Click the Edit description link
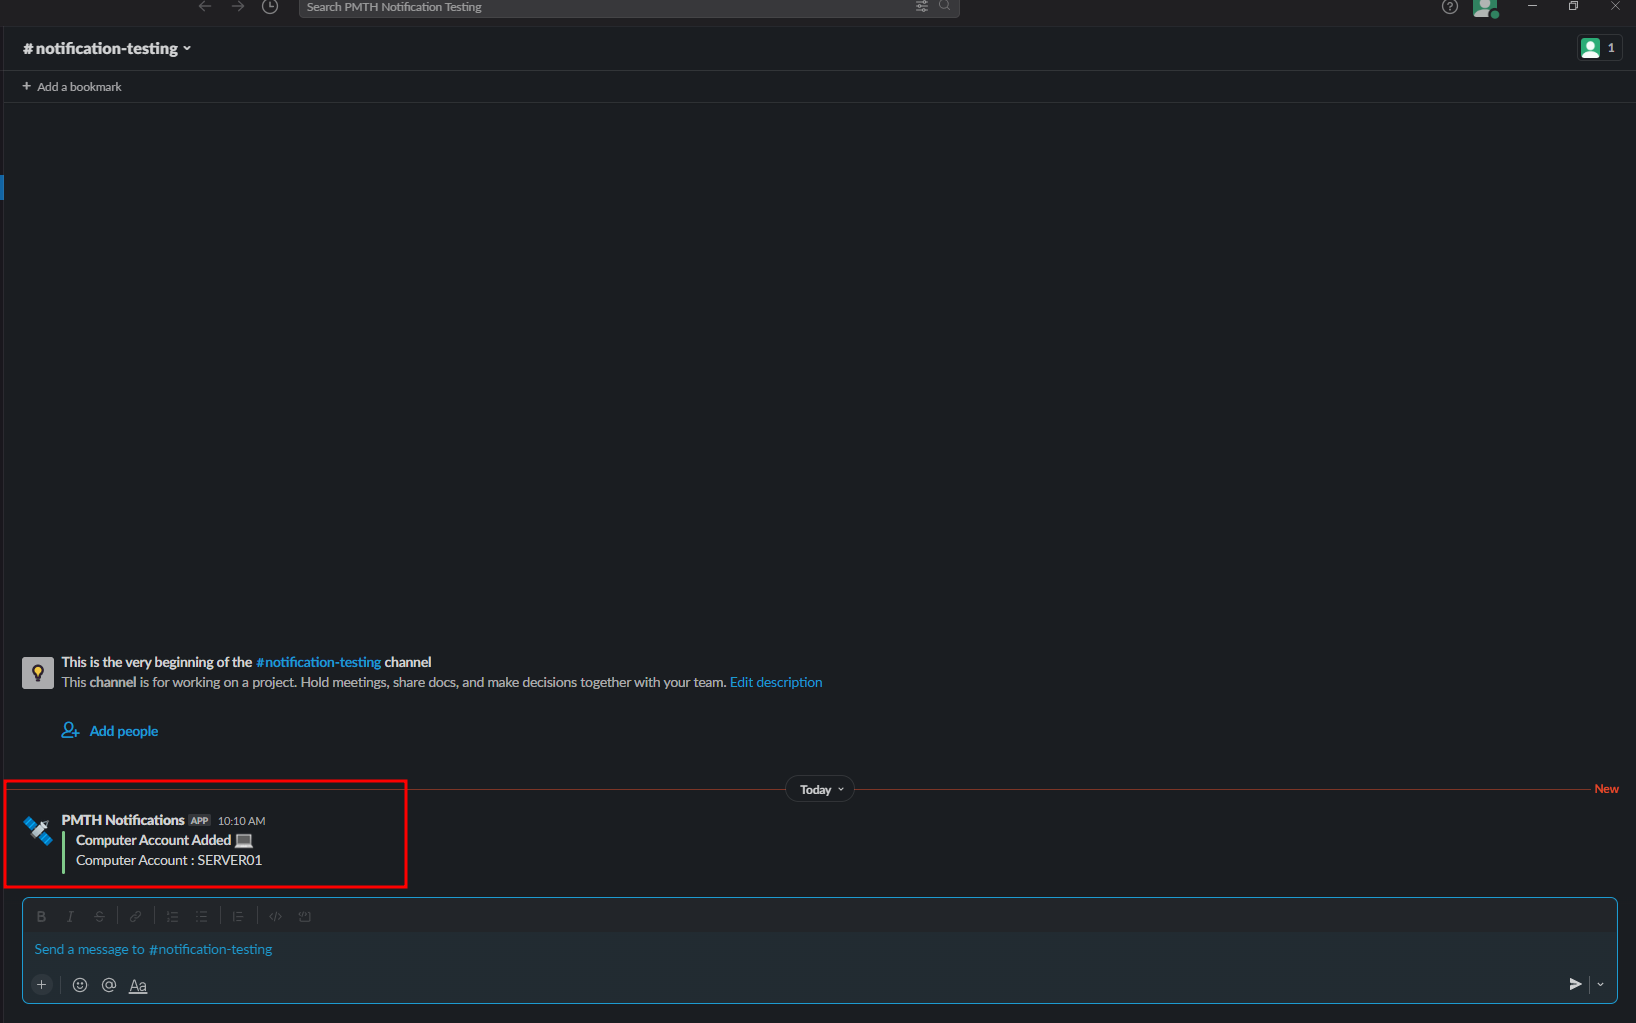Screen dimensions: 1636x1023 pyautogui.click(x=776, y=682)
